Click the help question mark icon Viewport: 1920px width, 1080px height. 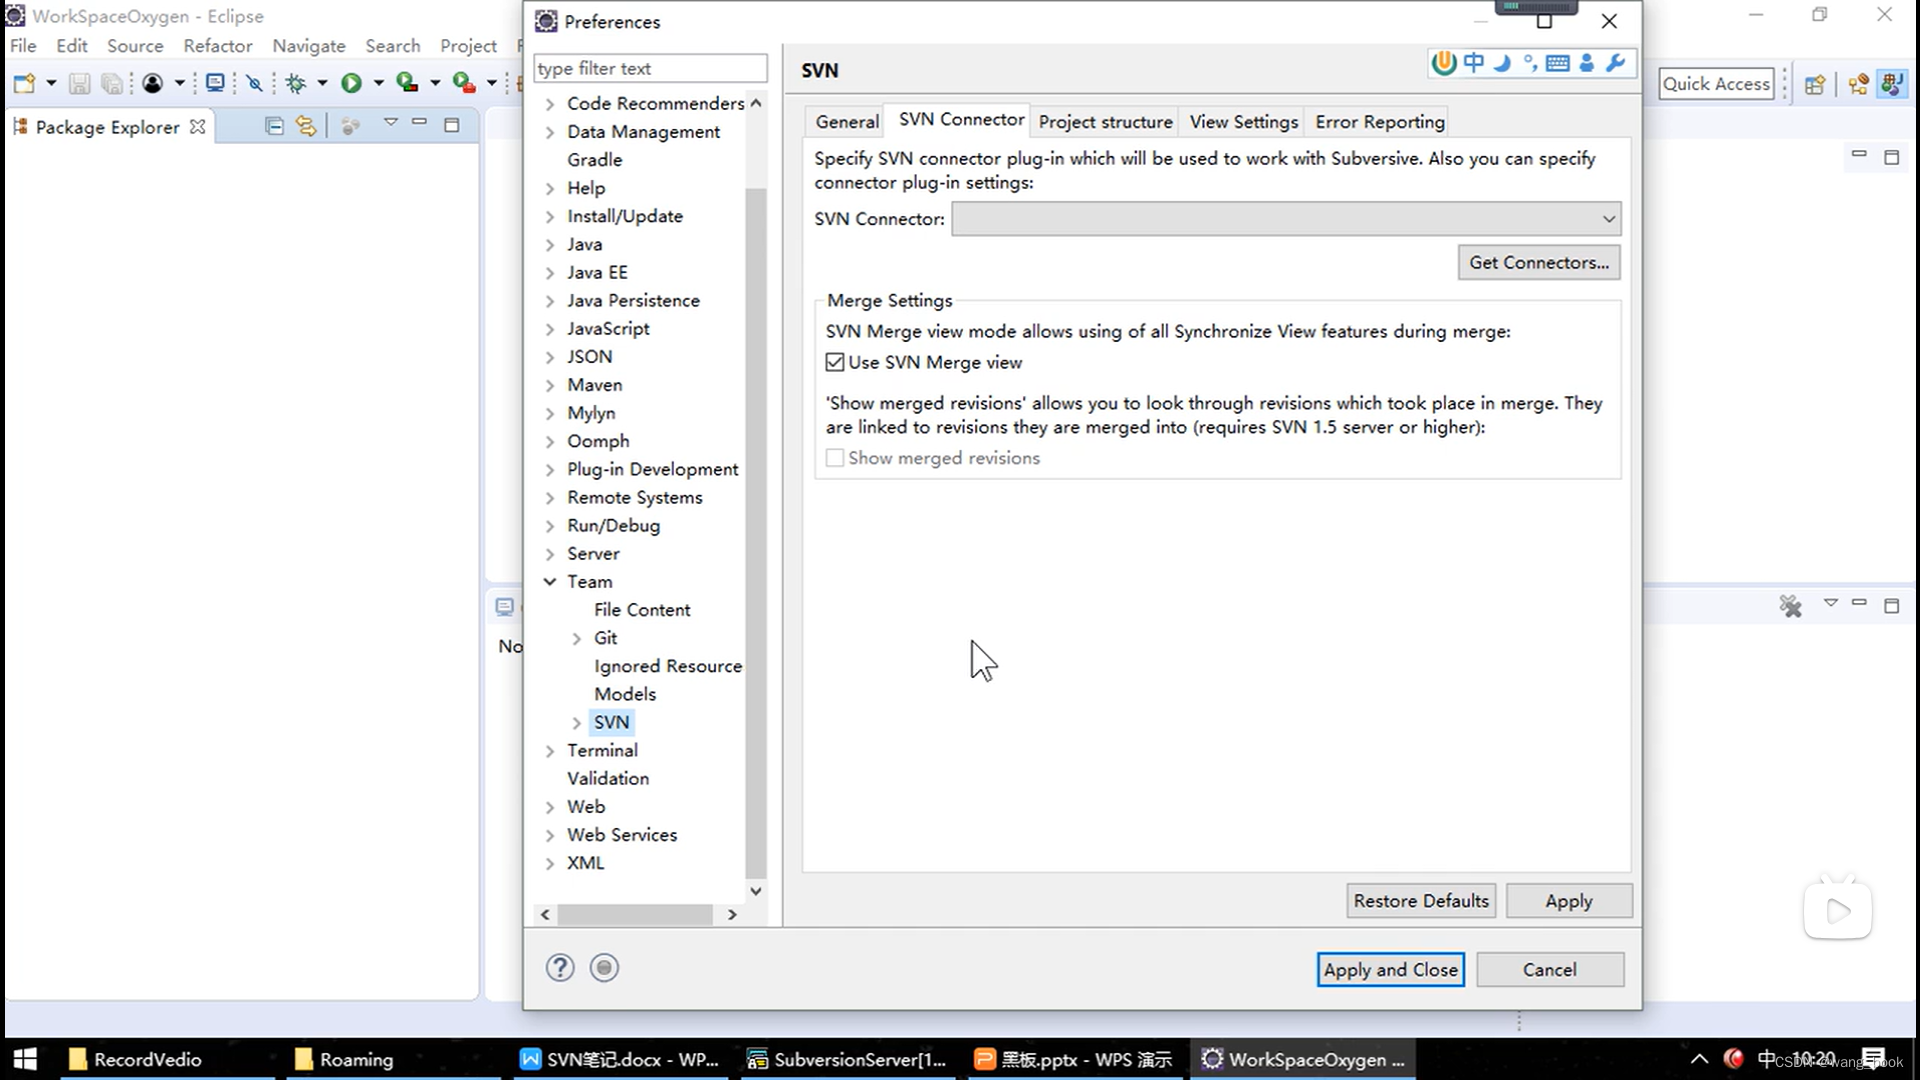(560, 967)
